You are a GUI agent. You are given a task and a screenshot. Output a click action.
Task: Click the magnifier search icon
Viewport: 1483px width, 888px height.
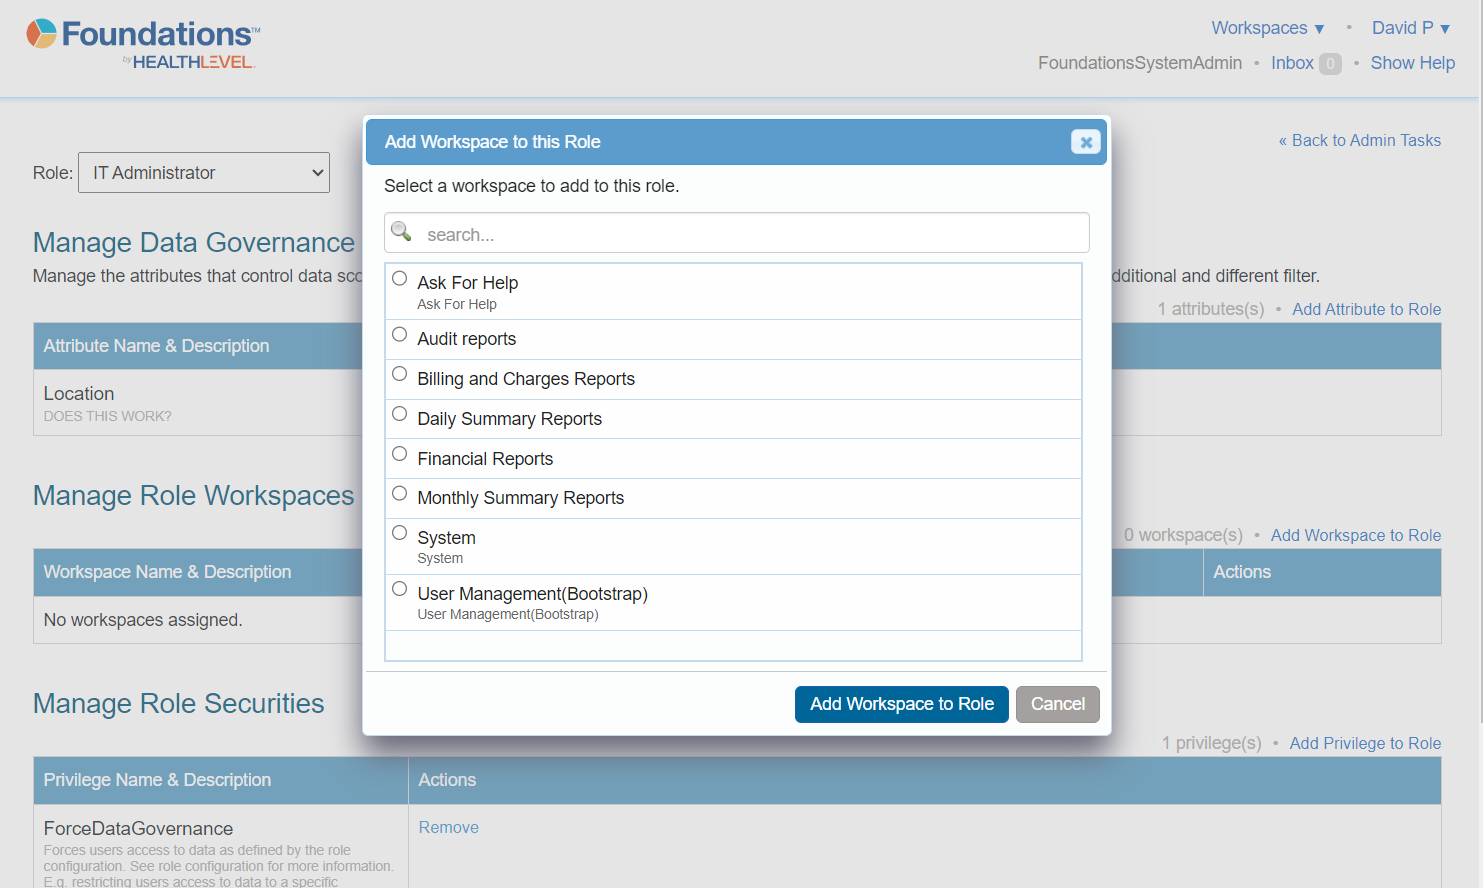click(401, 232)
